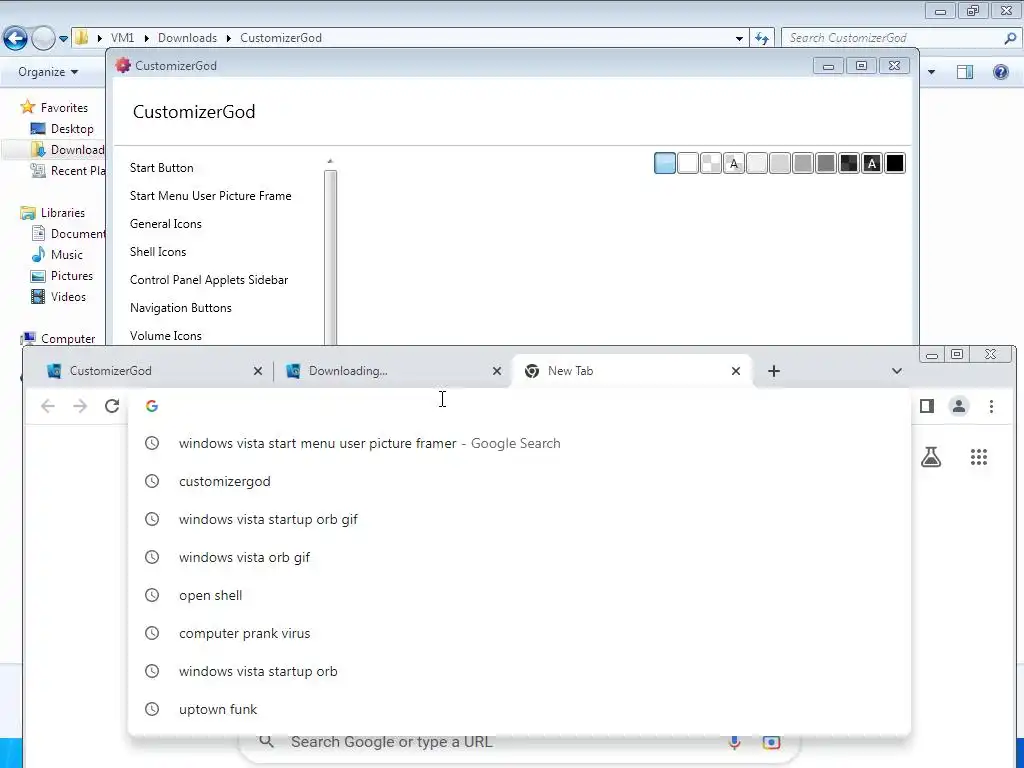Choose checkered transparent background swatch
Viewport: 1024px width, 768px height.
pos(711,163)
